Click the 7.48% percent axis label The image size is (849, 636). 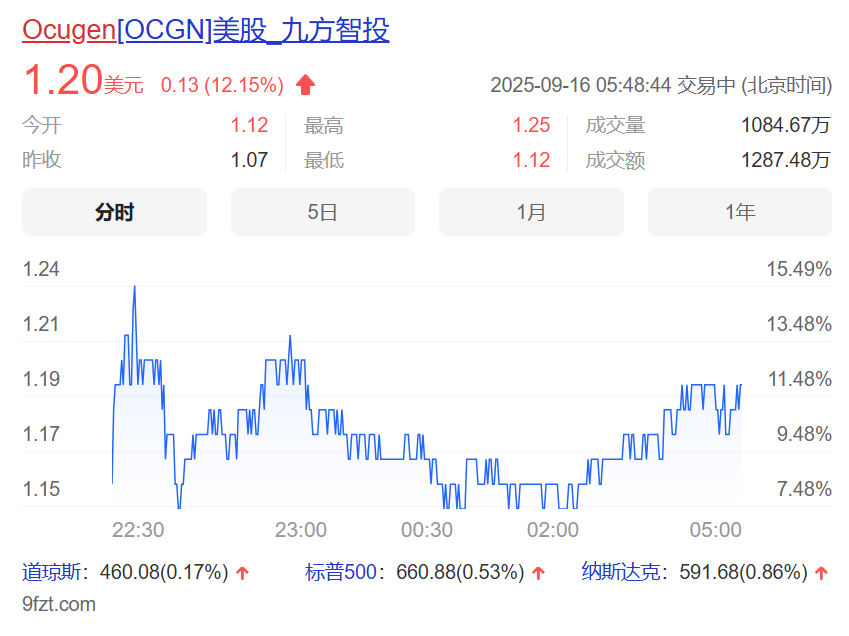[x=805, y=489]
